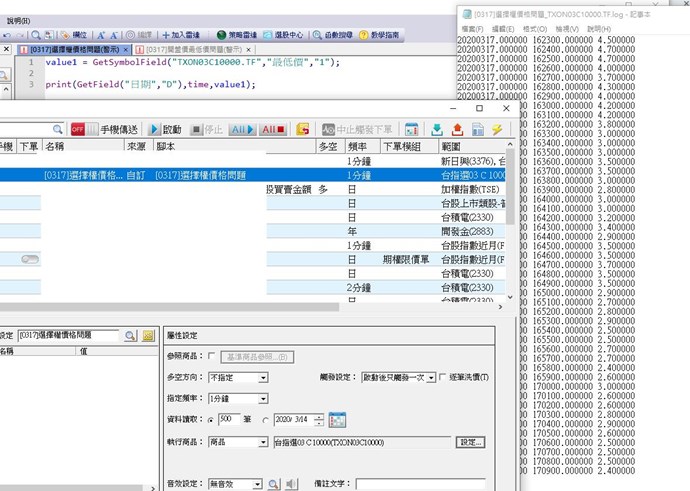Check the 參照商品 checkbox
Screen dimensions: 690x491
coord(211,357)
